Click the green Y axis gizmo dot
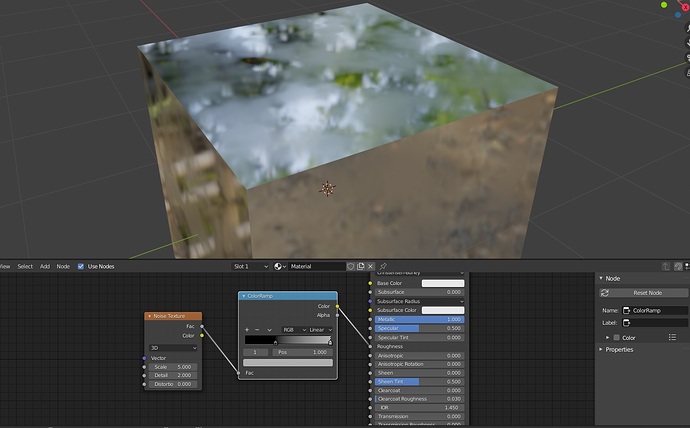The height and width of the screenshot is (428, 690). (x=664, y=5)
